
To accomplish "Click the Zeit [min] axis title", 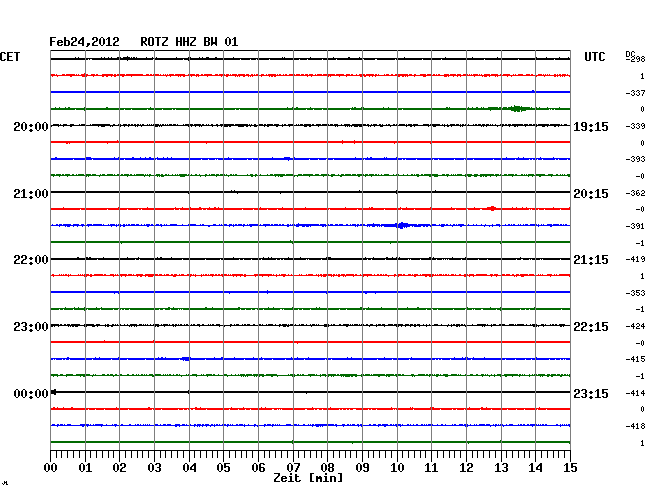I will 308,478.
